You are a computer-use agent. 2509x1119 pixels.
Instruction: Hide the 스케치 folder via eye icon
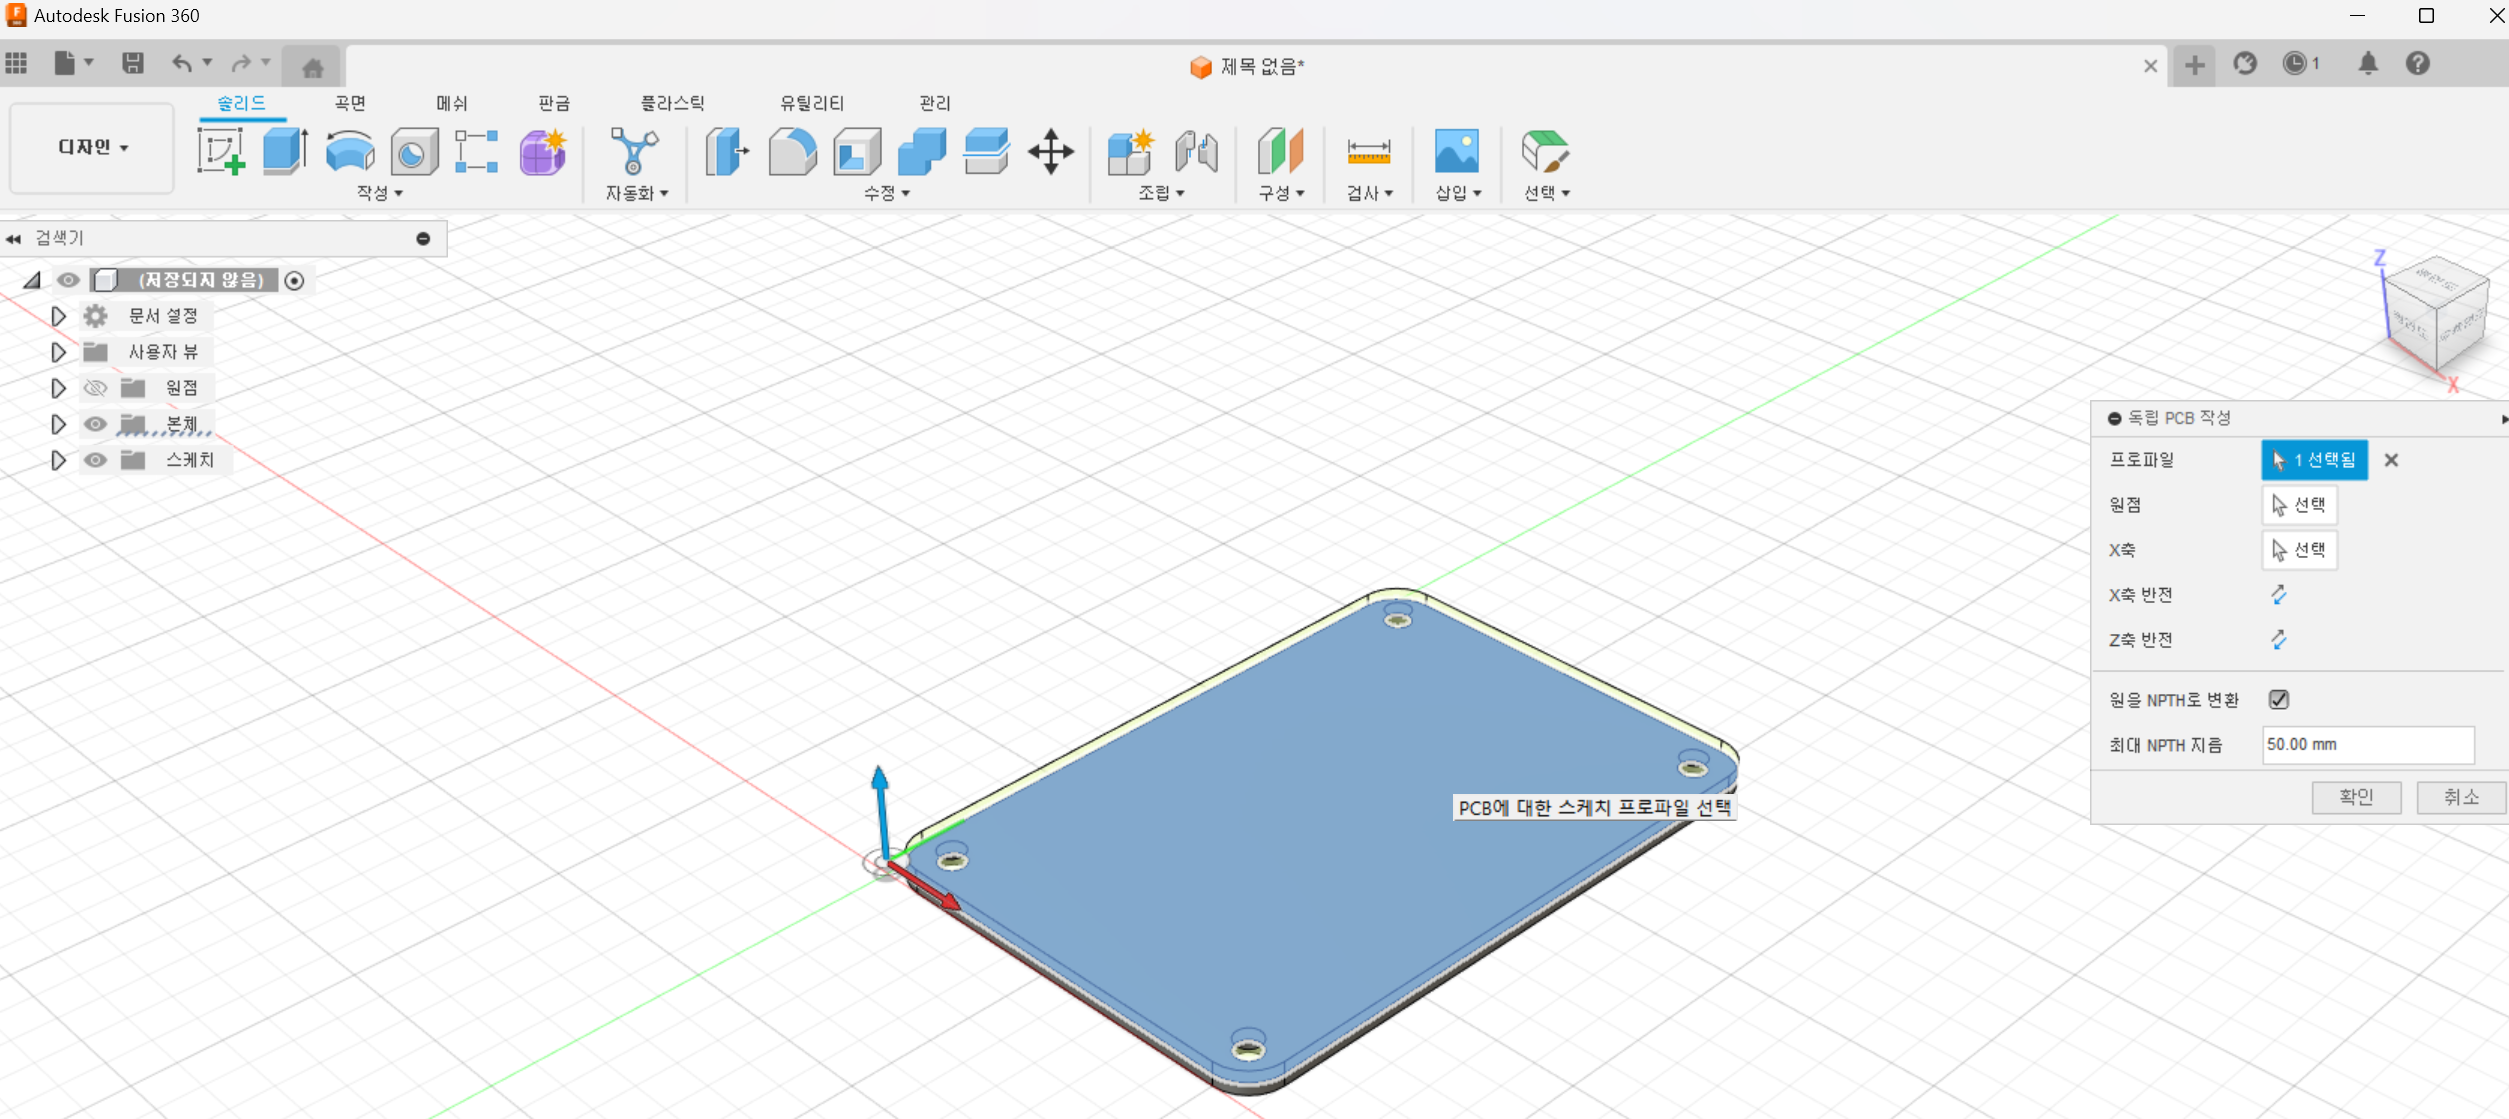point(95,460)
